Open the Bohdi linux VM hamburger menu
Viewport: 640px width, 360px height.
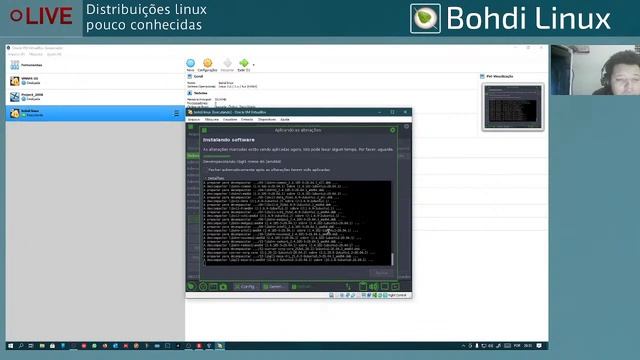(x=176, y=113)
